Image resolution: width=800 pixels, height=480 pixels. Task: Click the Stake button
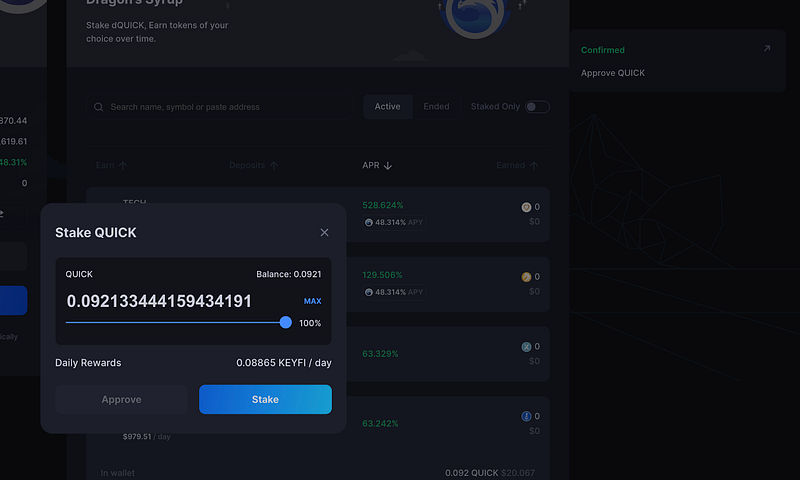tap(265, 399)
